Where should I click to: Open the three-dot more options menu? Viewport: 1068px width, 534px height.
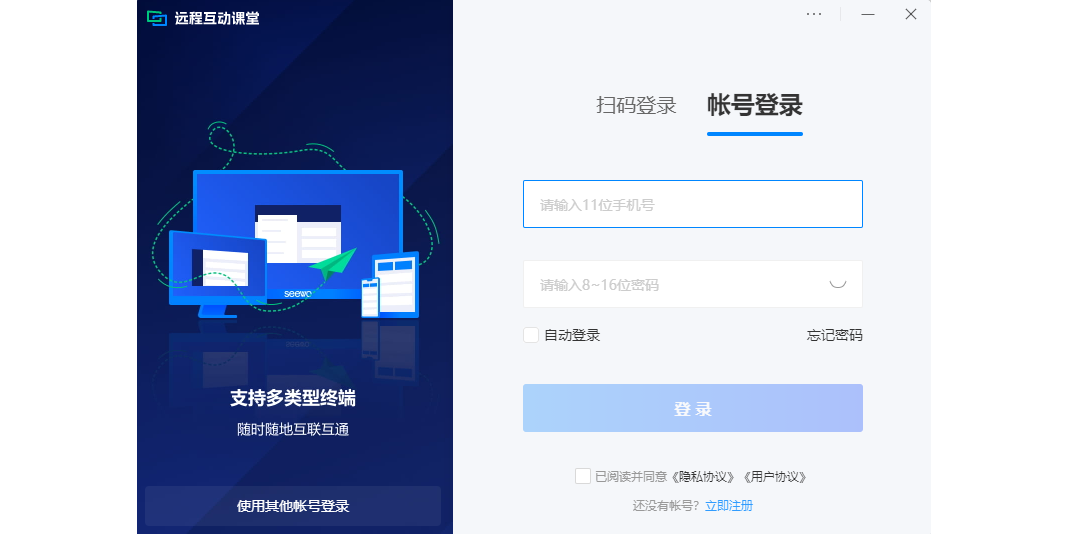point(814,14)
